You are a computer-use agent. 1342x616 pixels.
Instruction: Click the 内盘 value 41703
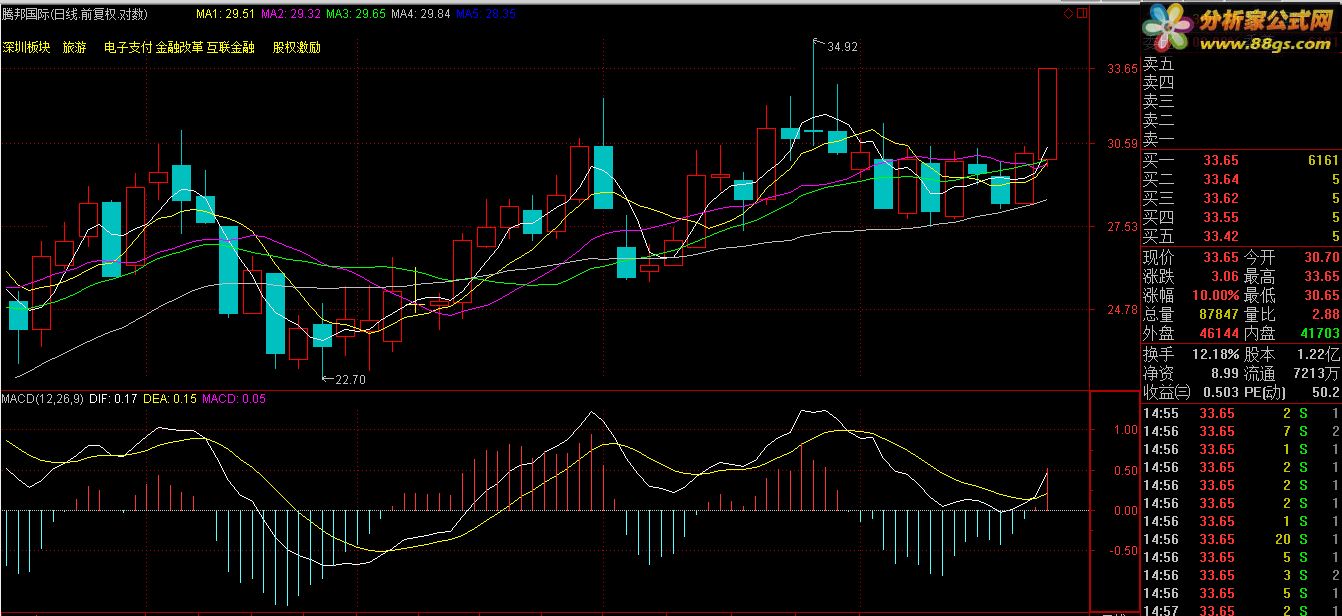[1321, 335]
